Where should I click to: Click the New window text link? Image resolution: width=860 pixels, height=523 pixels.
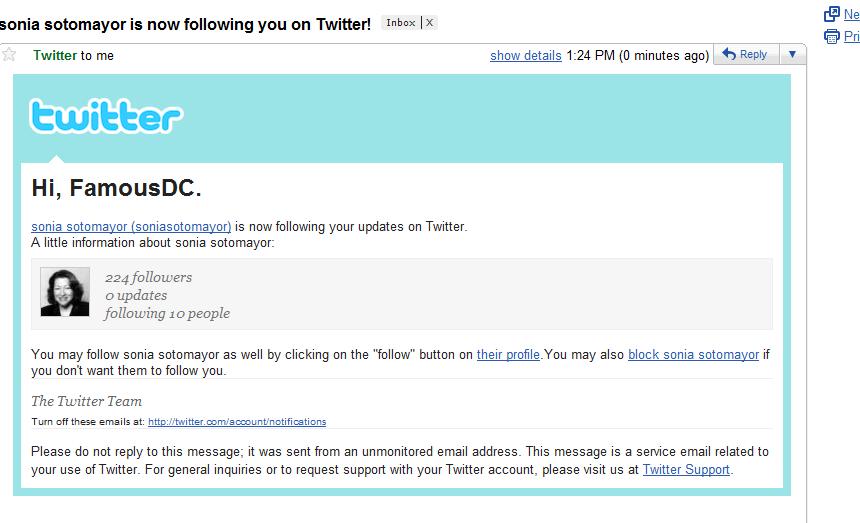point(851,14)
